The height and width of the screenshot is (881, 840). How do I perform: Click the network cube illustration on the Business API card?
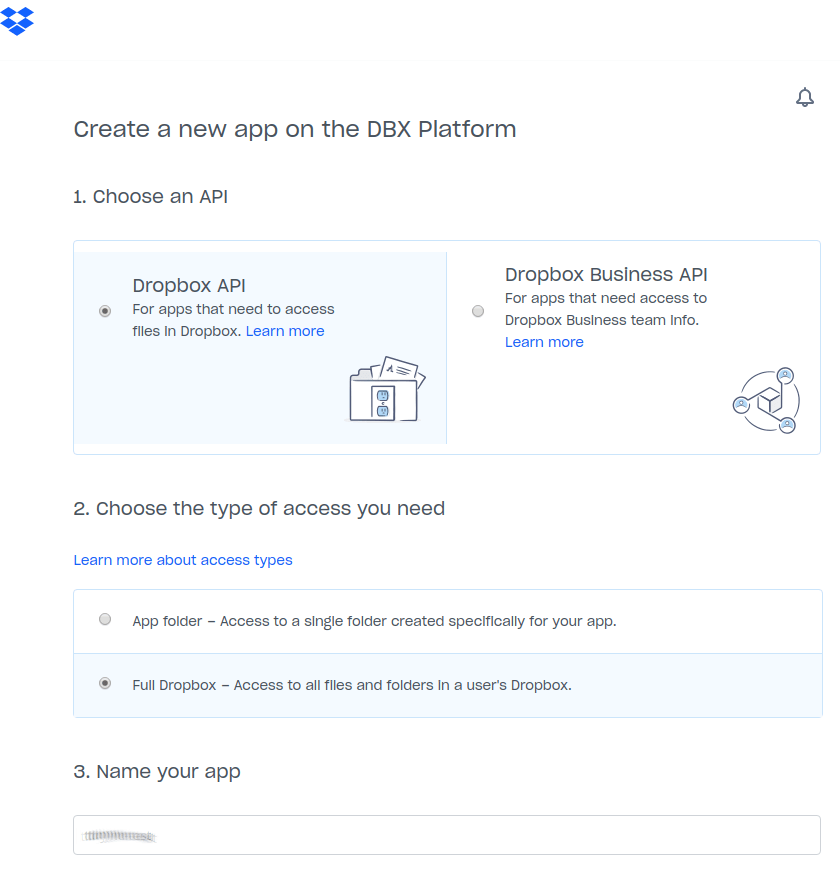(766, 400)
